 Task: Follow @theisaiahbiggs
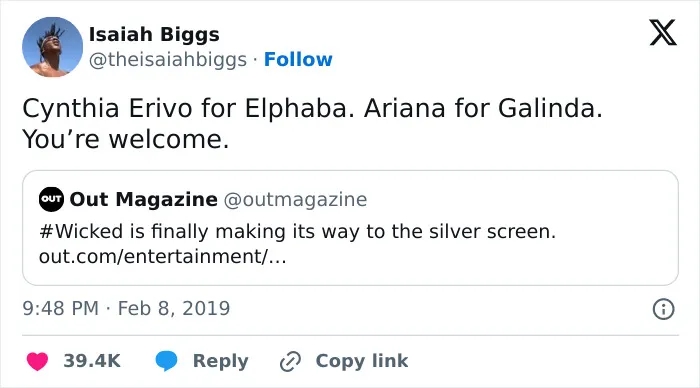coord(298,59)
